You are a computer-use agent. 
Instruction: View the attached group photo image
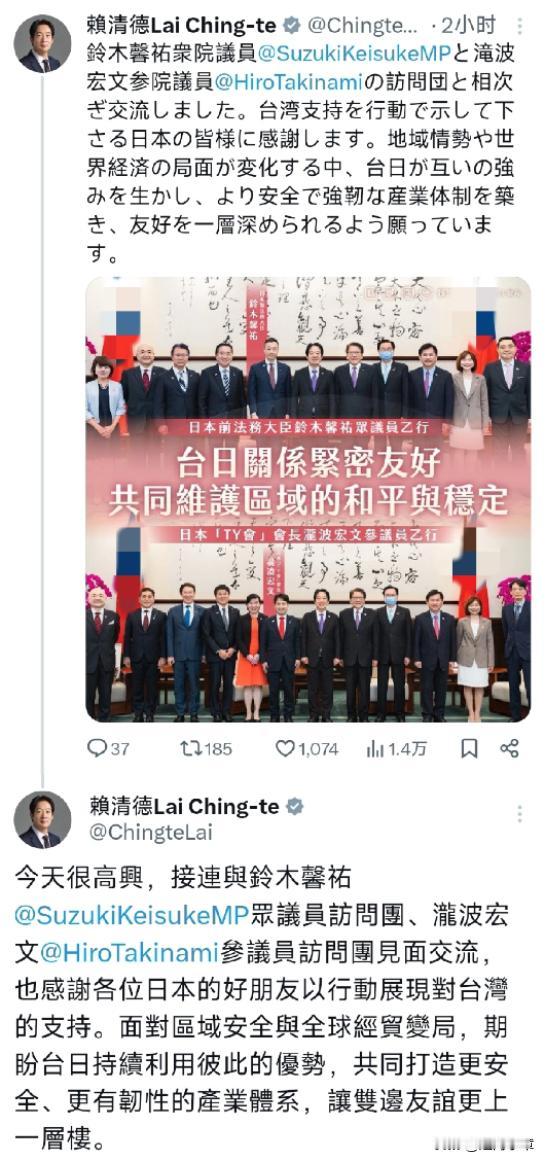(308, 499)
